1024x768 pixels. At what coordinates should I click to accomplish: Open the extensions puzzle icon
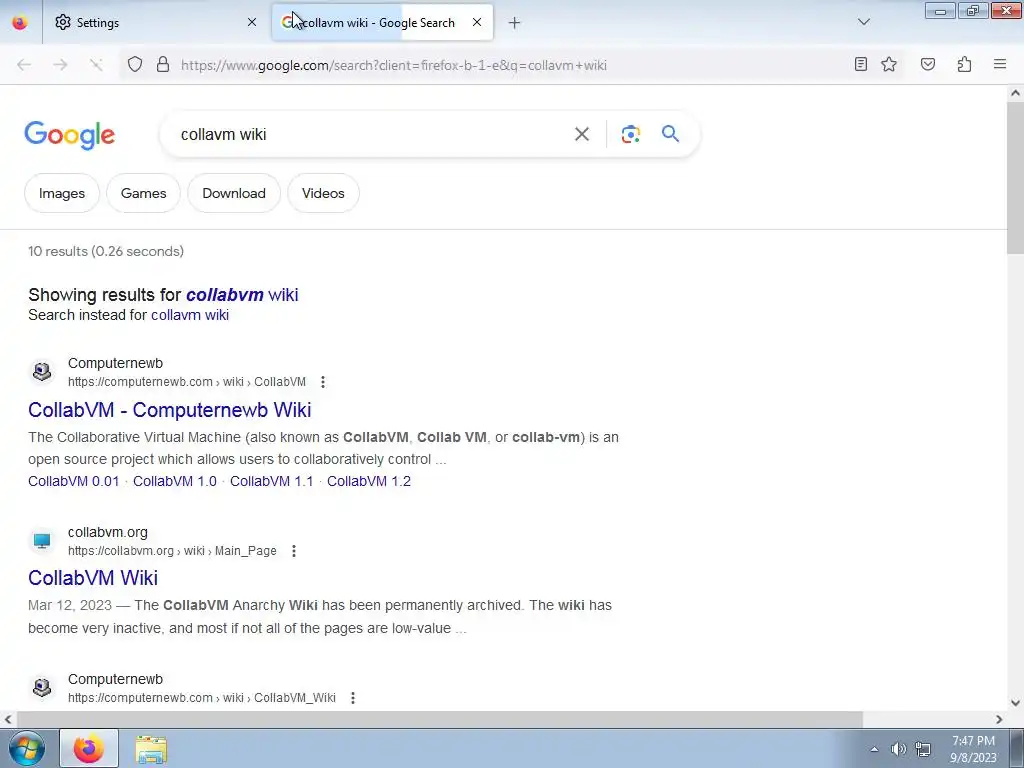click(x=964, y=64)
